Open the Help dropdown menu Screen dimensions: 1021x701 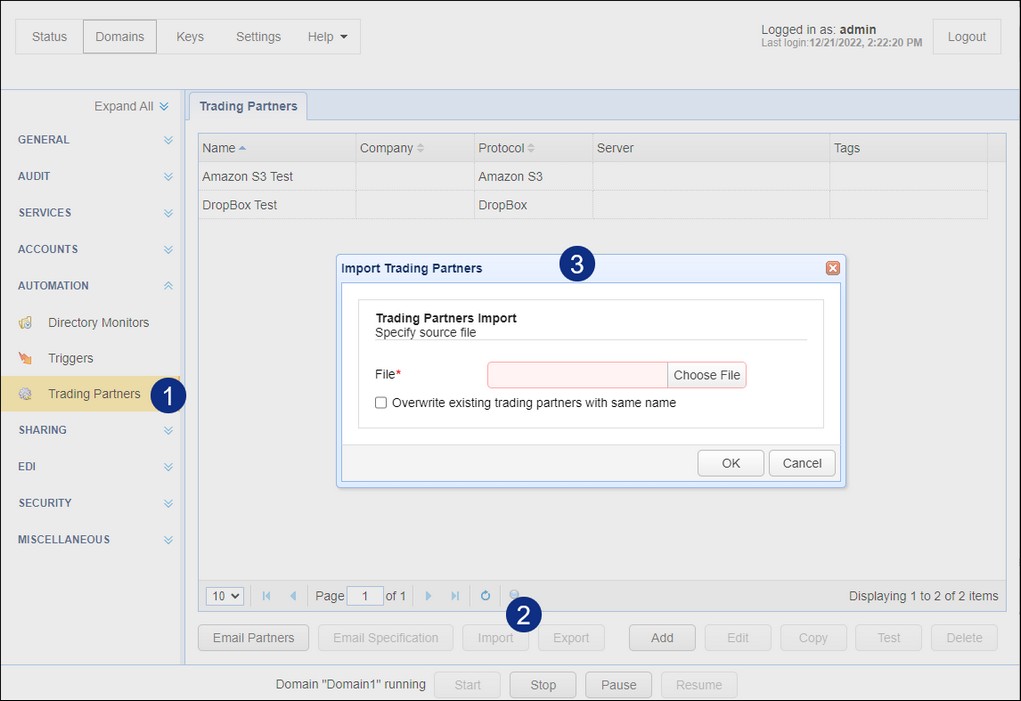click(327, 37)
